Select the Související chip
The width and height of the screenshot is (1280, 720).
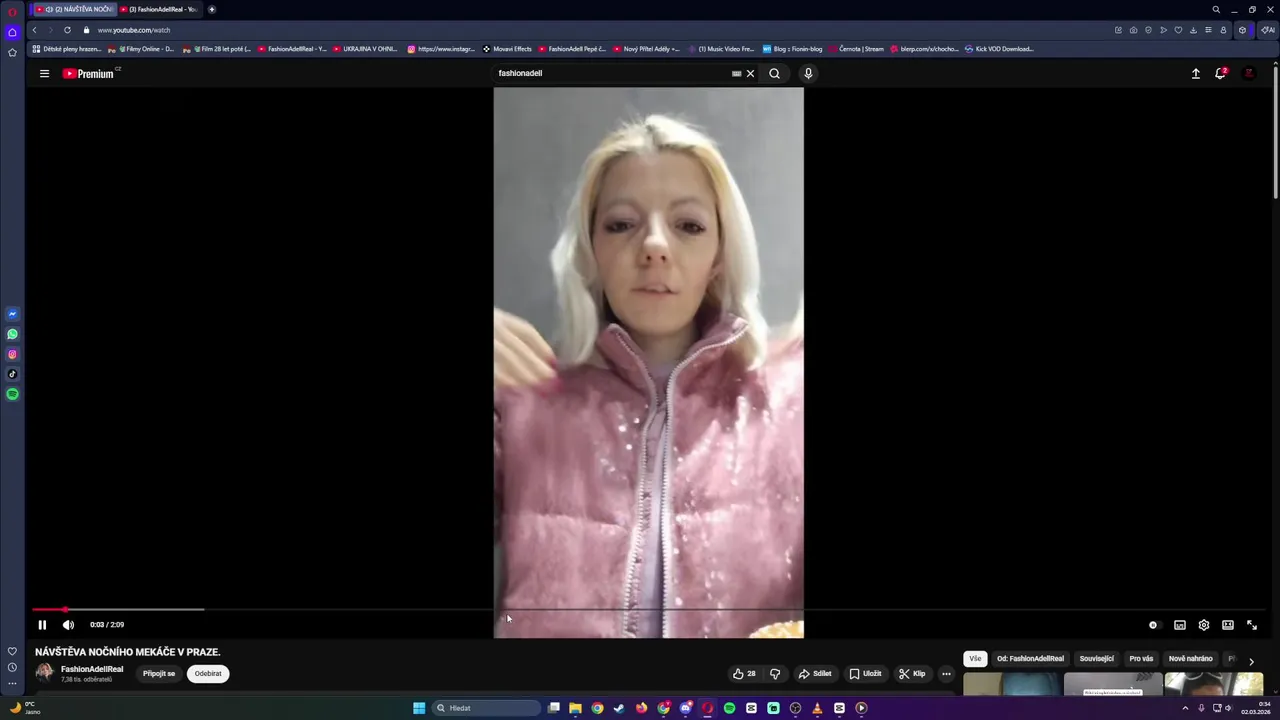coord(1097,659)
